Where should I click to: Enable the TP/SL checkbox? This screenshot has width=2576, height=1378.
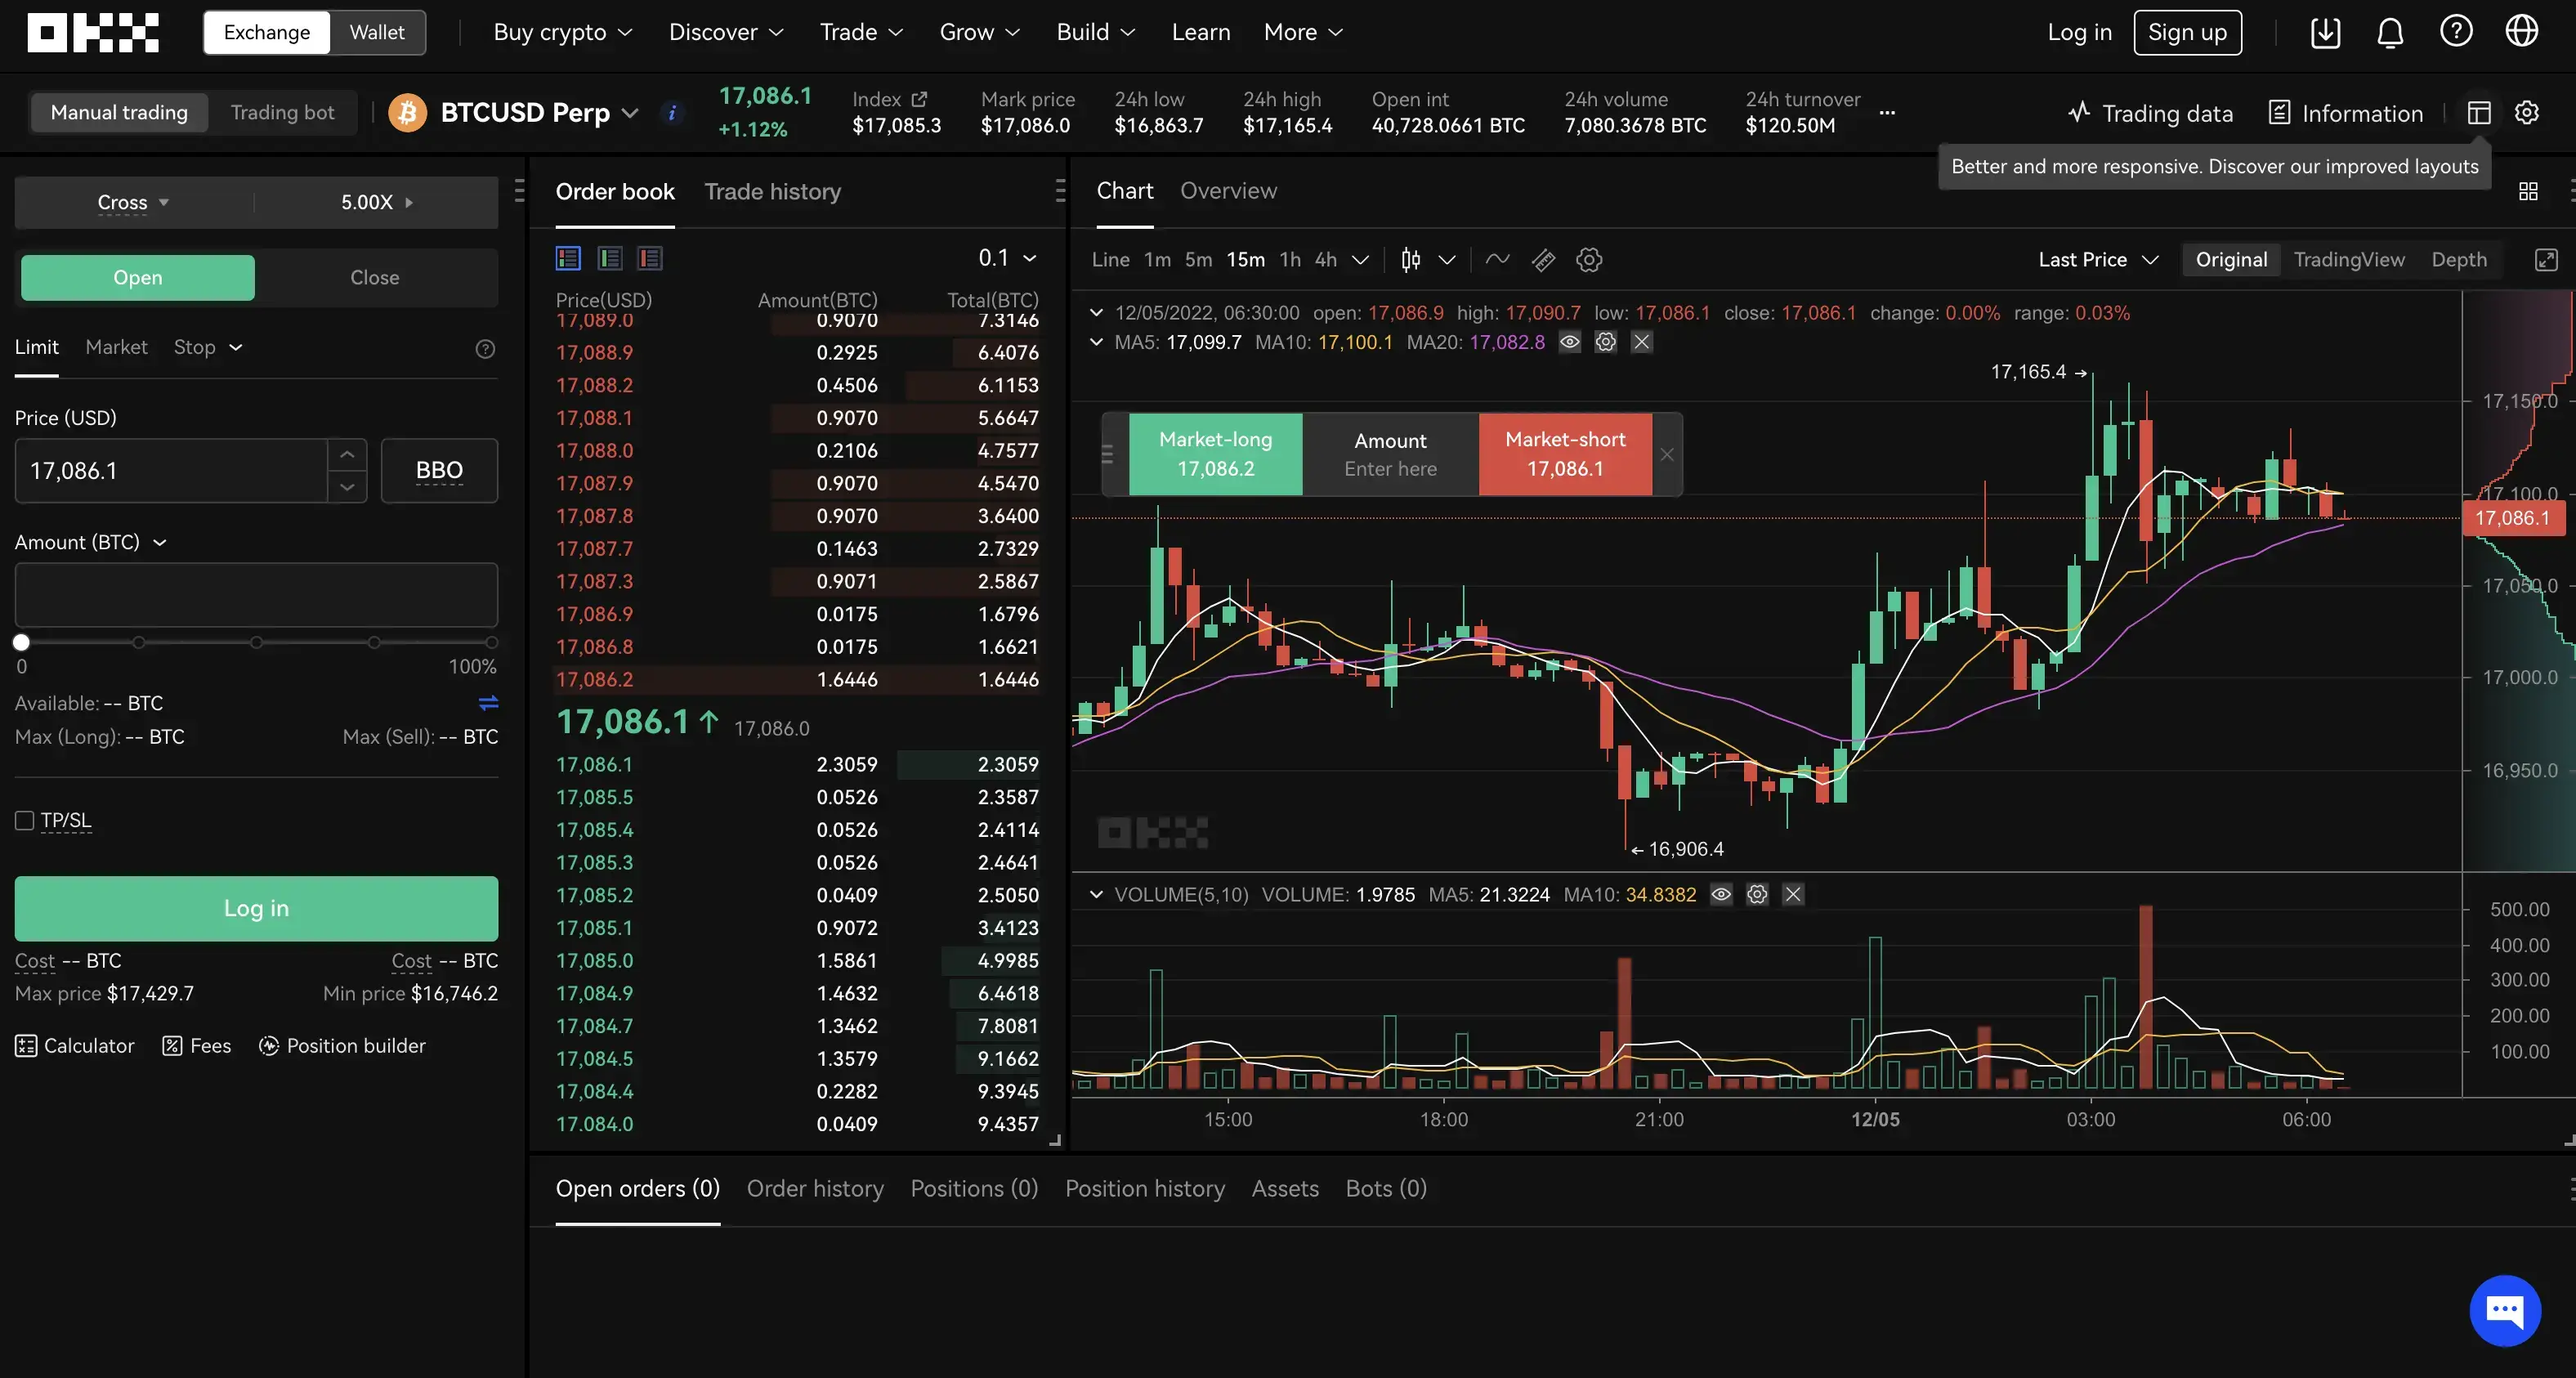click(25, 821)
